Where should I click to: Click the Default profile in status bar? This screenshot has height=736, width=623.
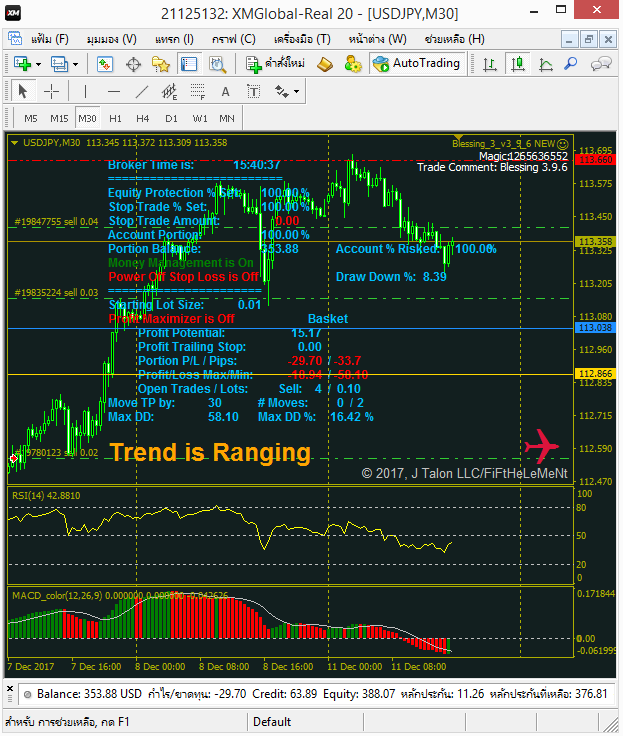[272, 722]
